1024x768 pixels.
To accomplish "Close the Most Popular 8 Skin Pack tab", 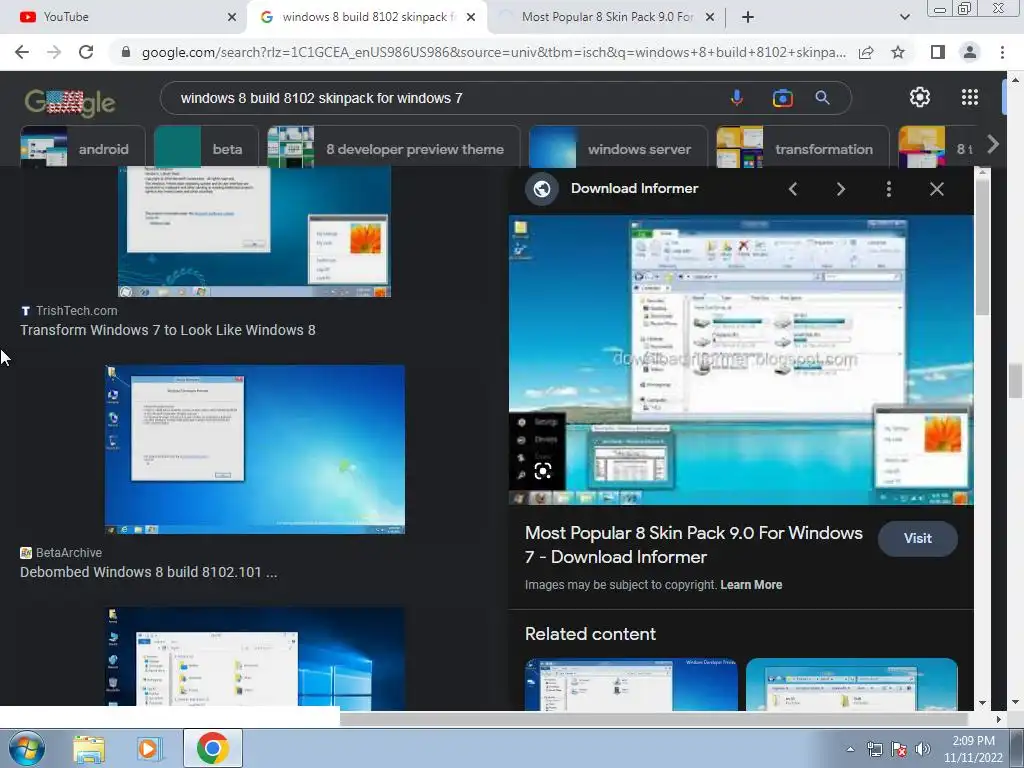I will pyautogui.click(x=710, y=17).
